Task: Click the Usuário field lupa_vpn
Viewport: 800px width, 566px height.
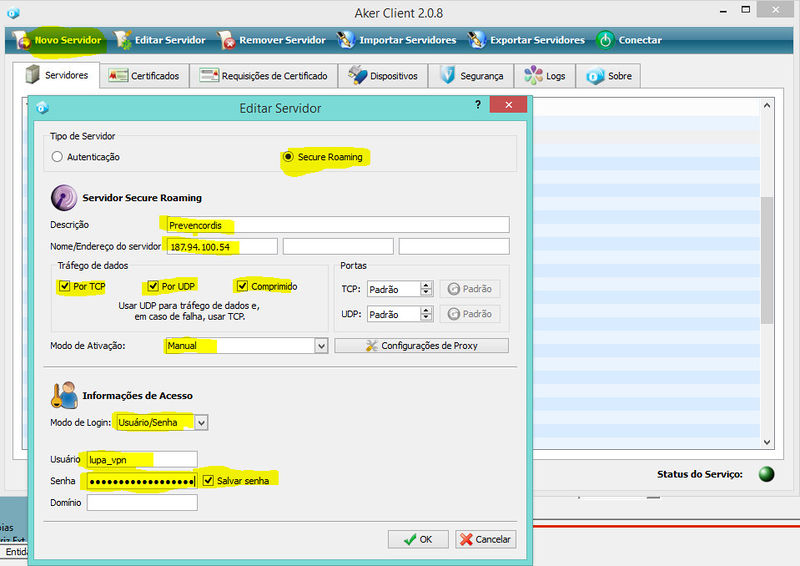Action: coord(142,459)
